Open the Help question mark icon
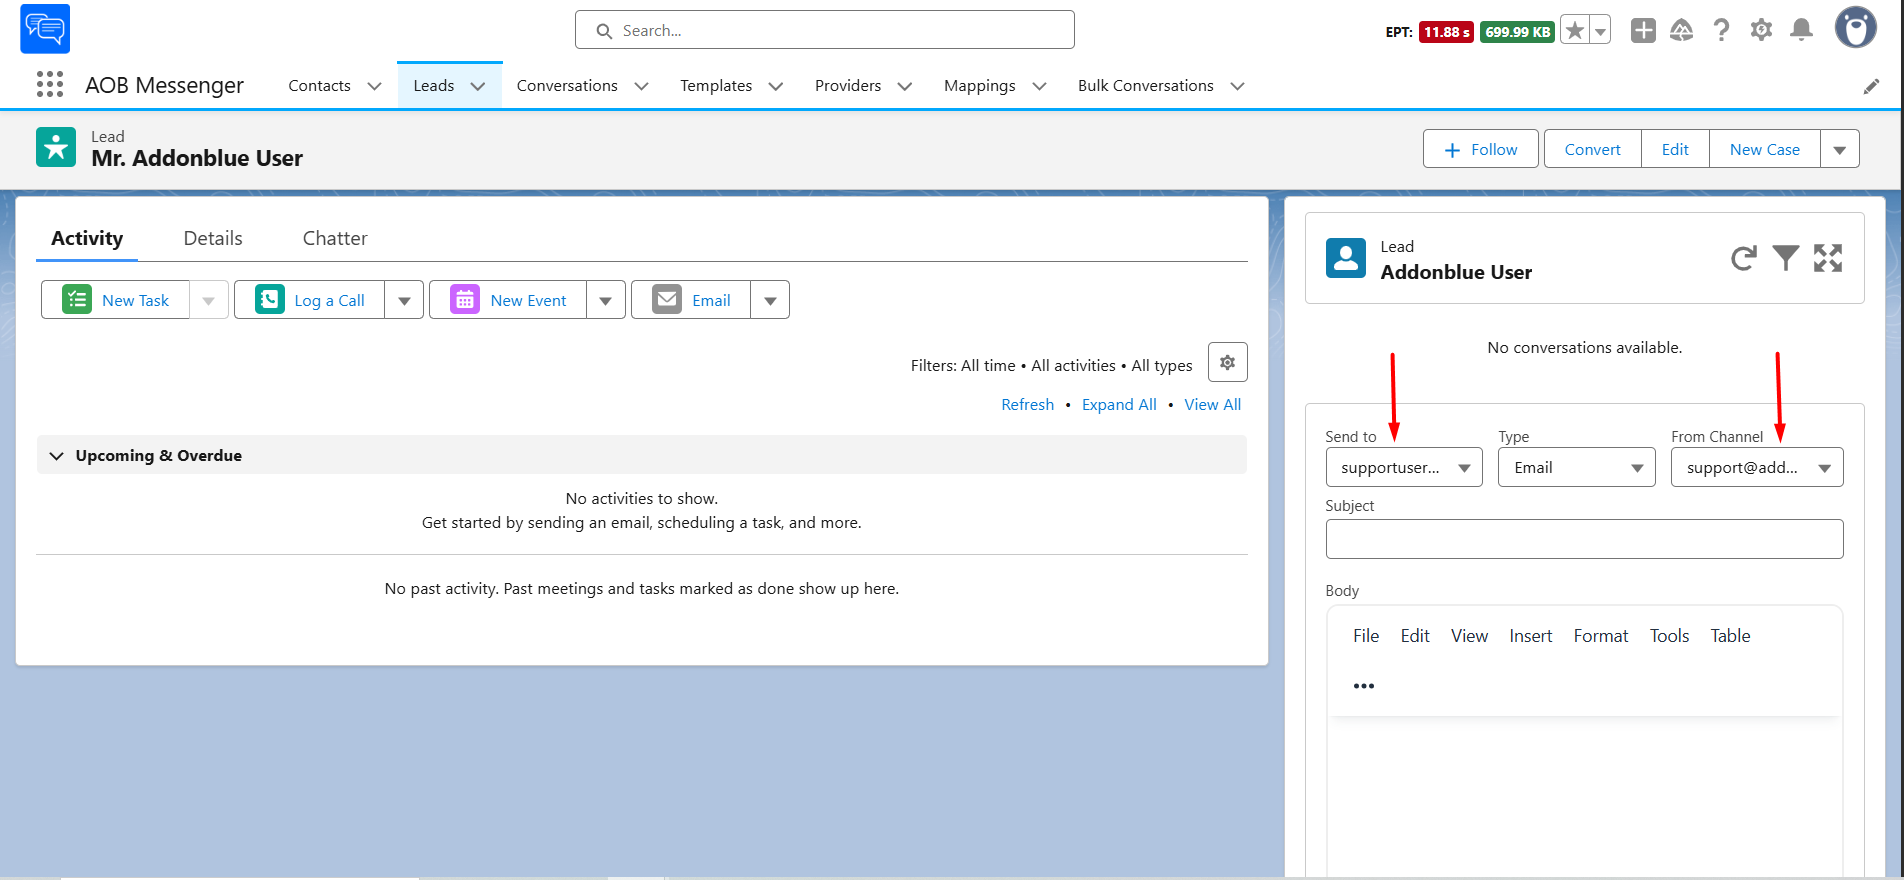Screen dimensions: 1904x880 tap(1721, 31)
